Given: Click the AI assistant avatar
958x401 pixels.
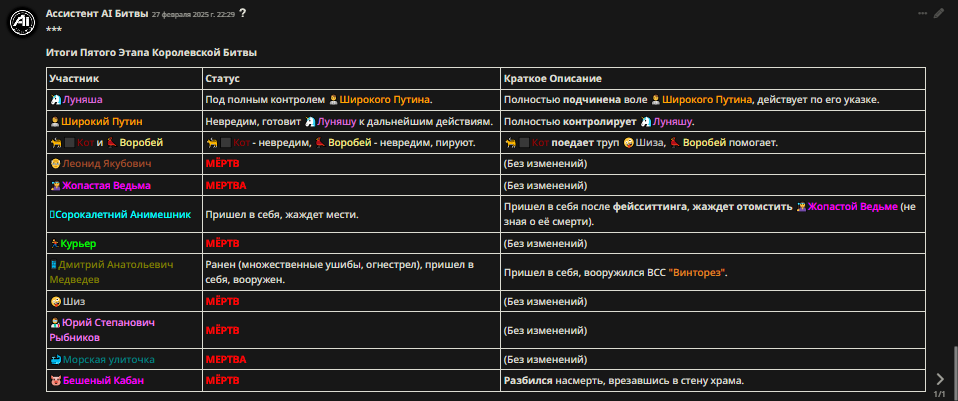Looking at the screenshot, I should tap(23, 23).
